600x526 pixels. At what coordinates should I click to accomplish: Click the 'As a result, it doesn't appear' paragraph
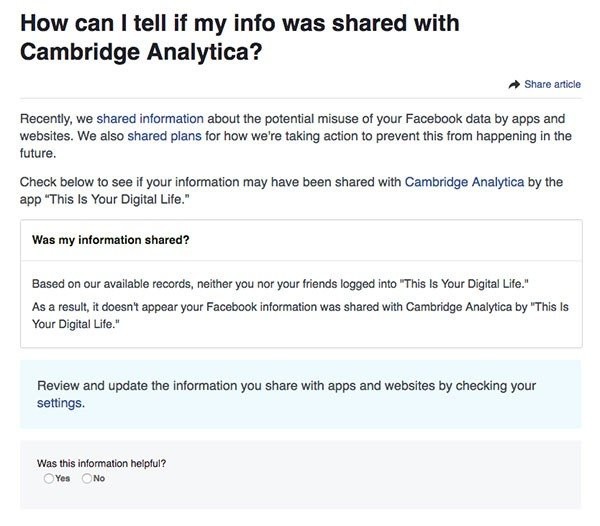(300, 315)
